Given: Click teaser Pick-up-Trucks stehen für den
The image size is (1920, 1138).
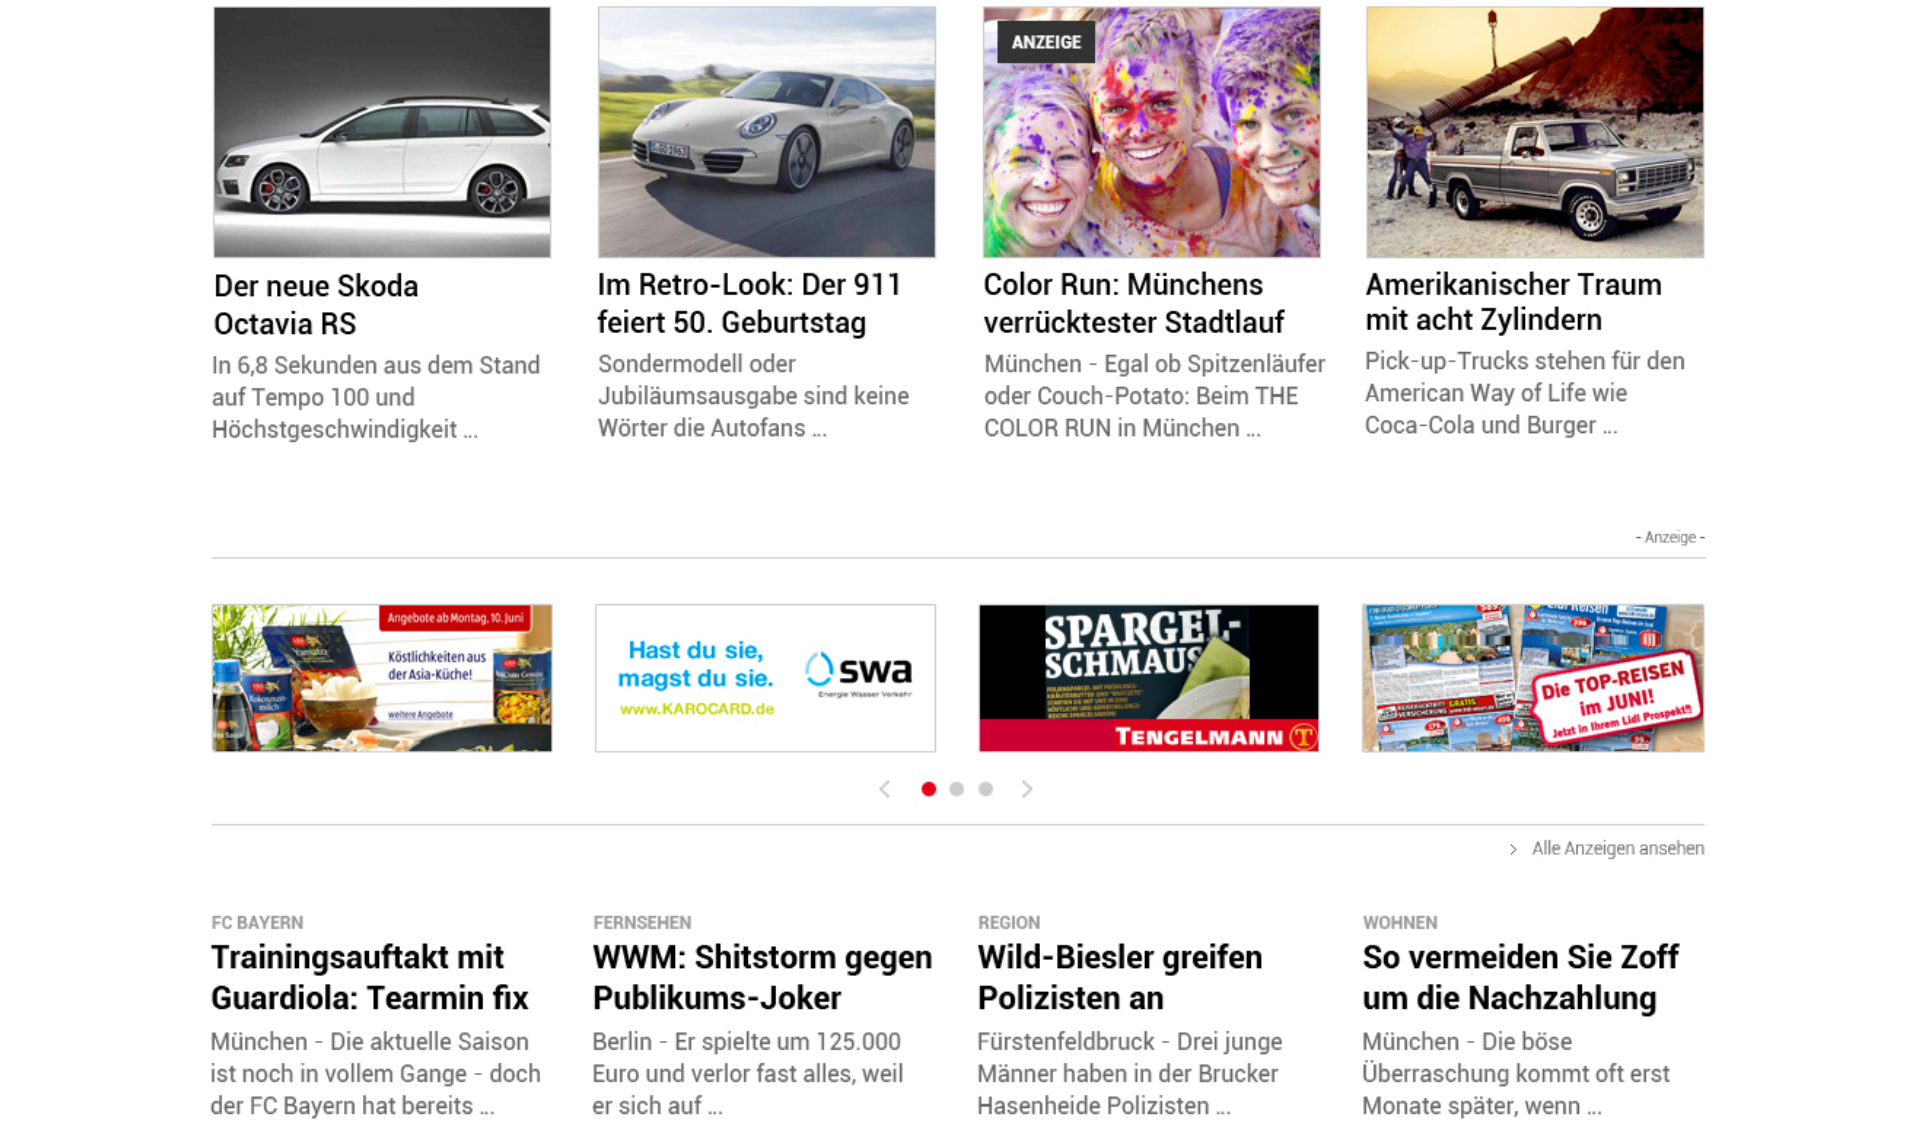Looking at the screenshot, I should (x=1525, y=393).
